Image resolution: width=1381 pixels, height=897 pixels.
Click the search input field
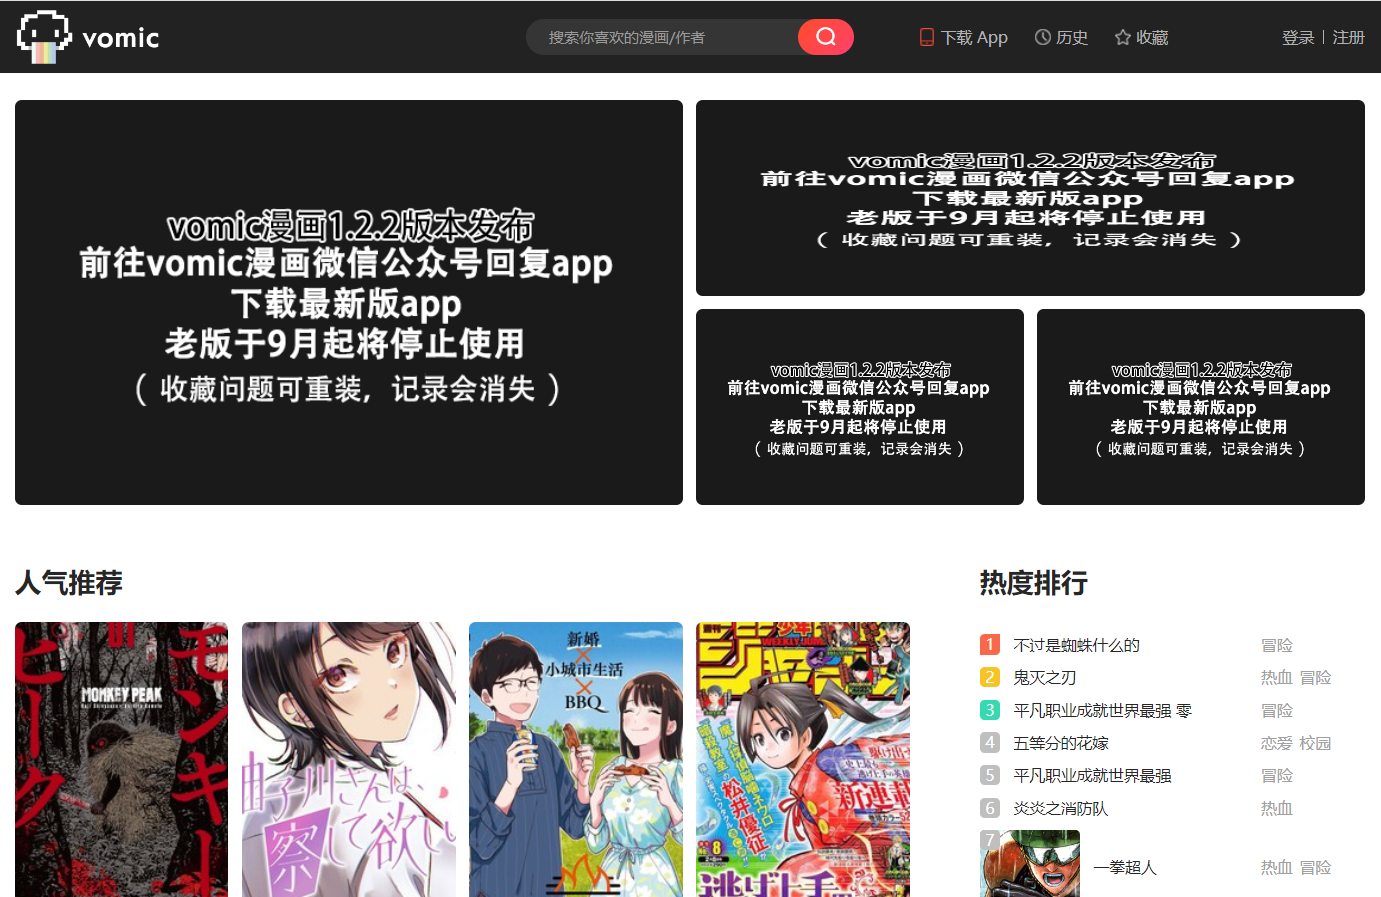[660, 36]
